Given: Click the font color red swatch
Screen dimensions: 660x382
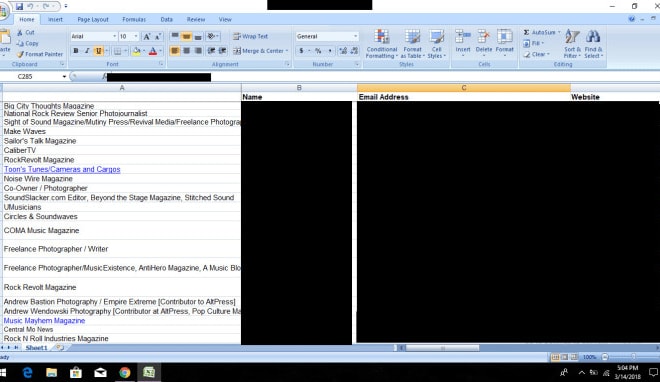Looking at the screenshot, I should click(x=153, y=51).
